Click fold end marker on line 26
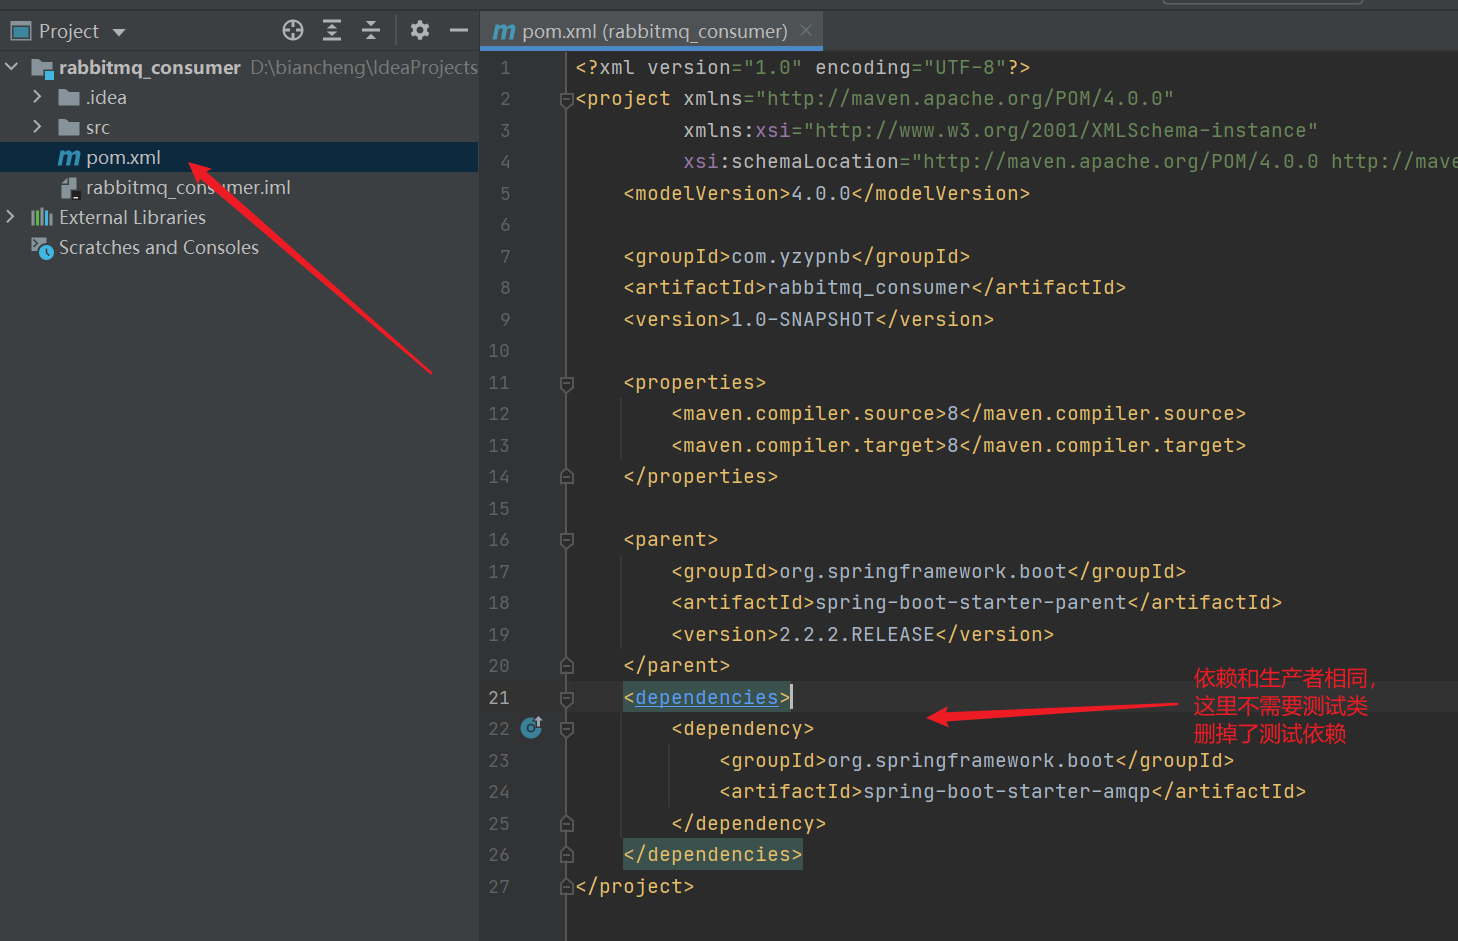The width and height of the screenshot is (1458, 941). point(567,855)
